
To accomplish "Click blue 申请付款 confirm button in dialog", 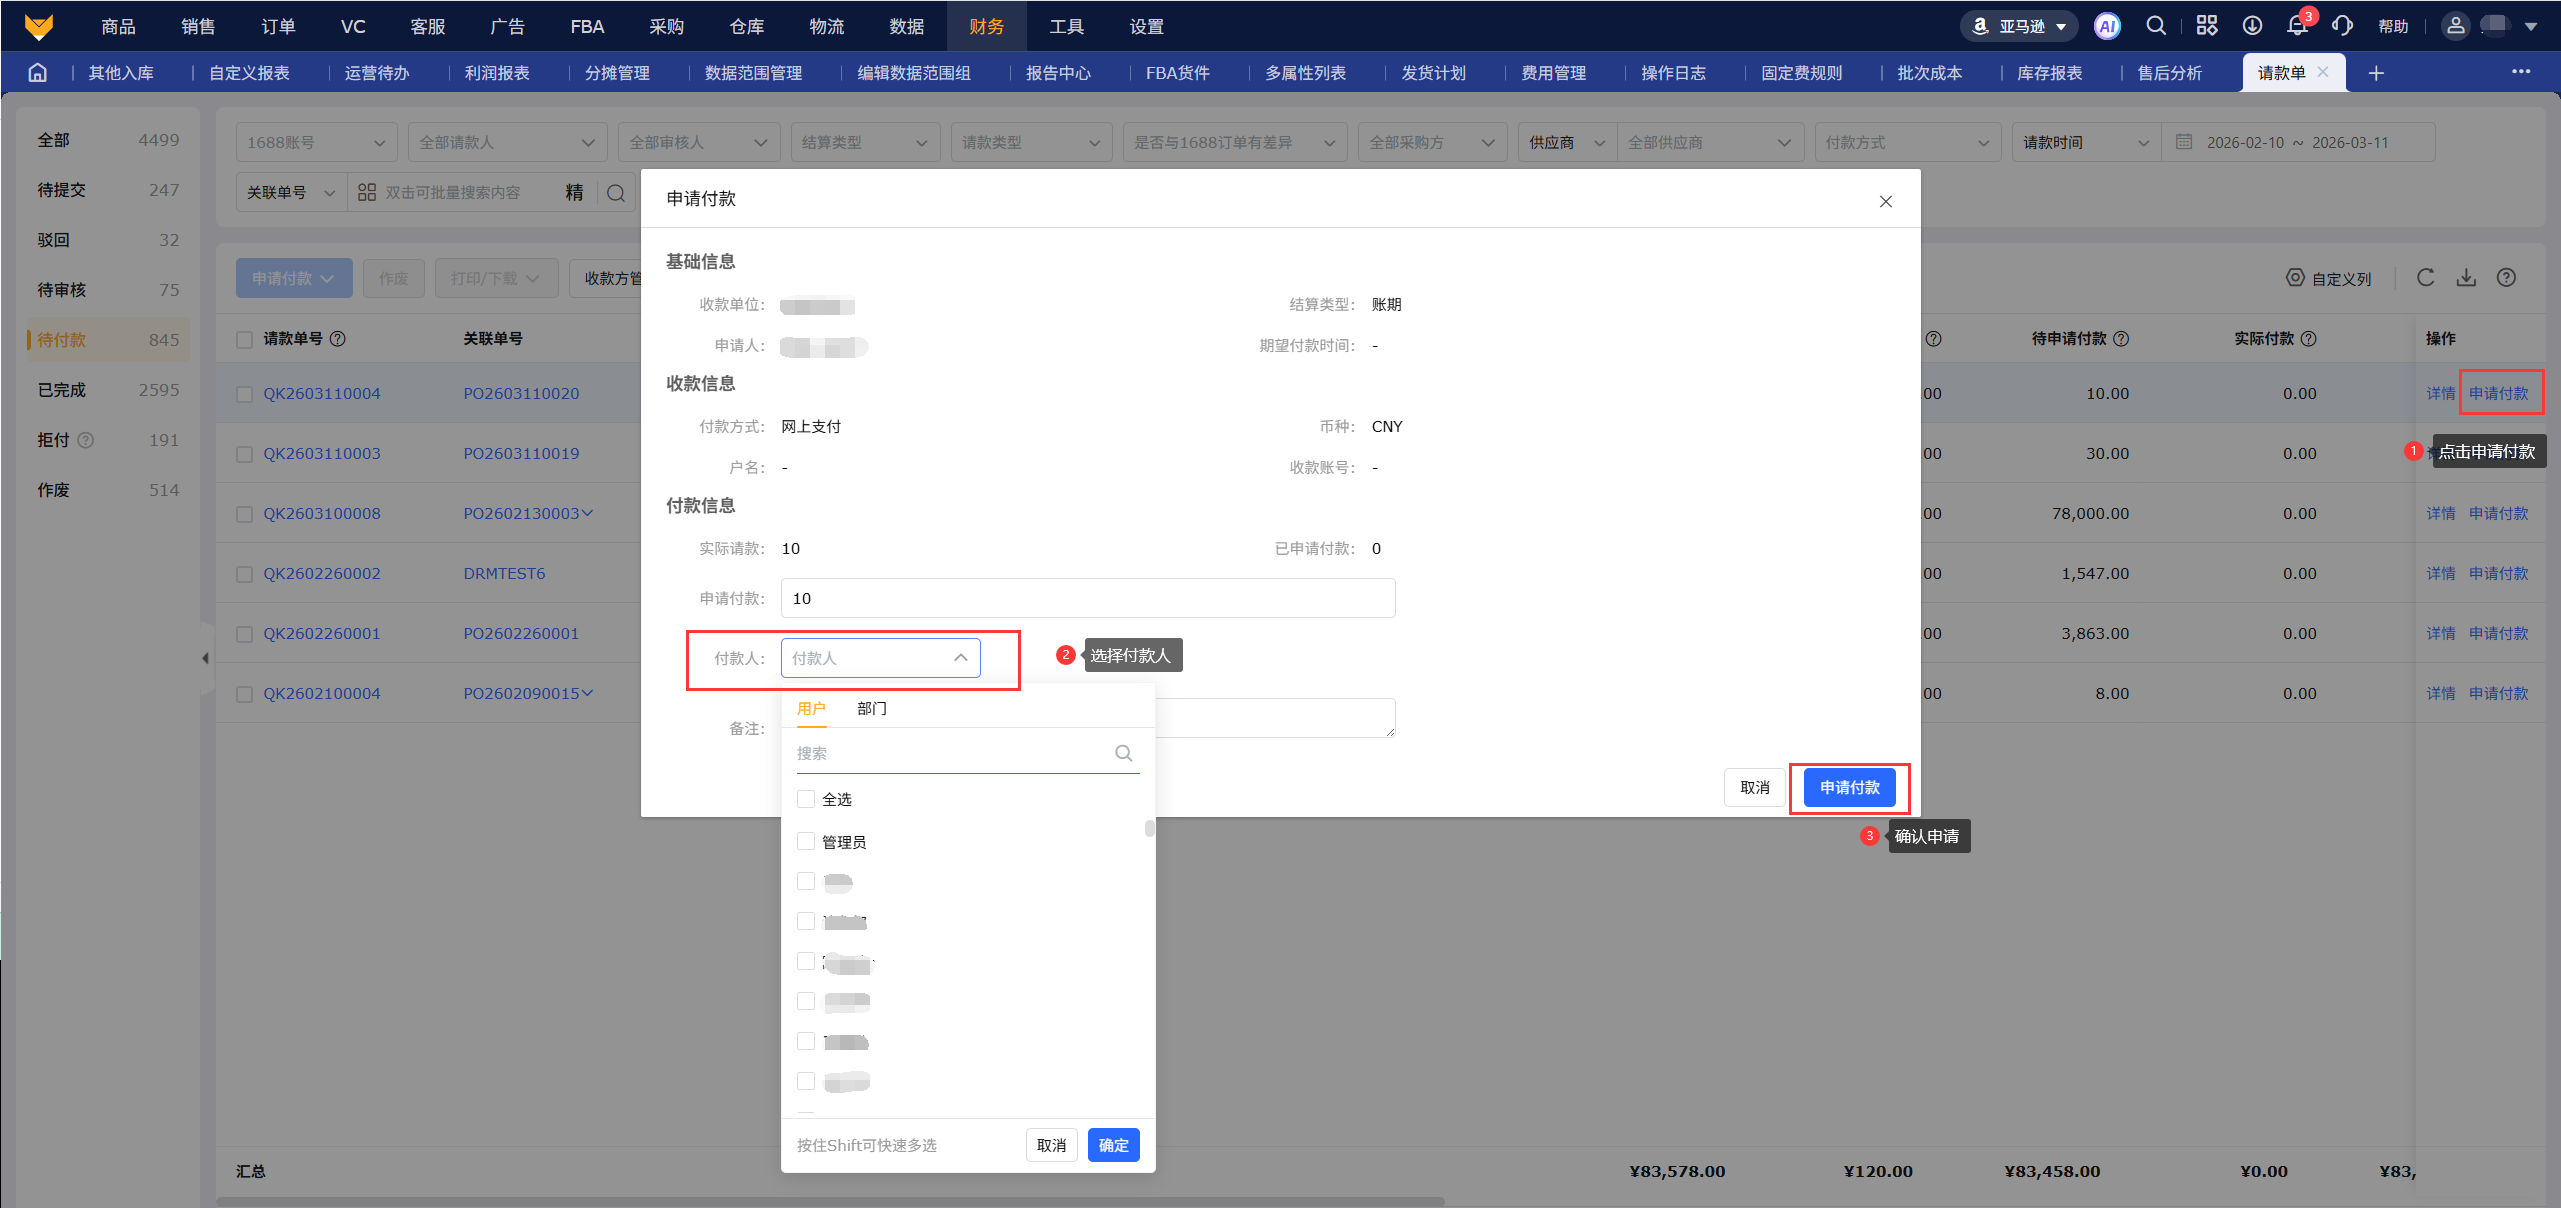I will [1849, 788].
